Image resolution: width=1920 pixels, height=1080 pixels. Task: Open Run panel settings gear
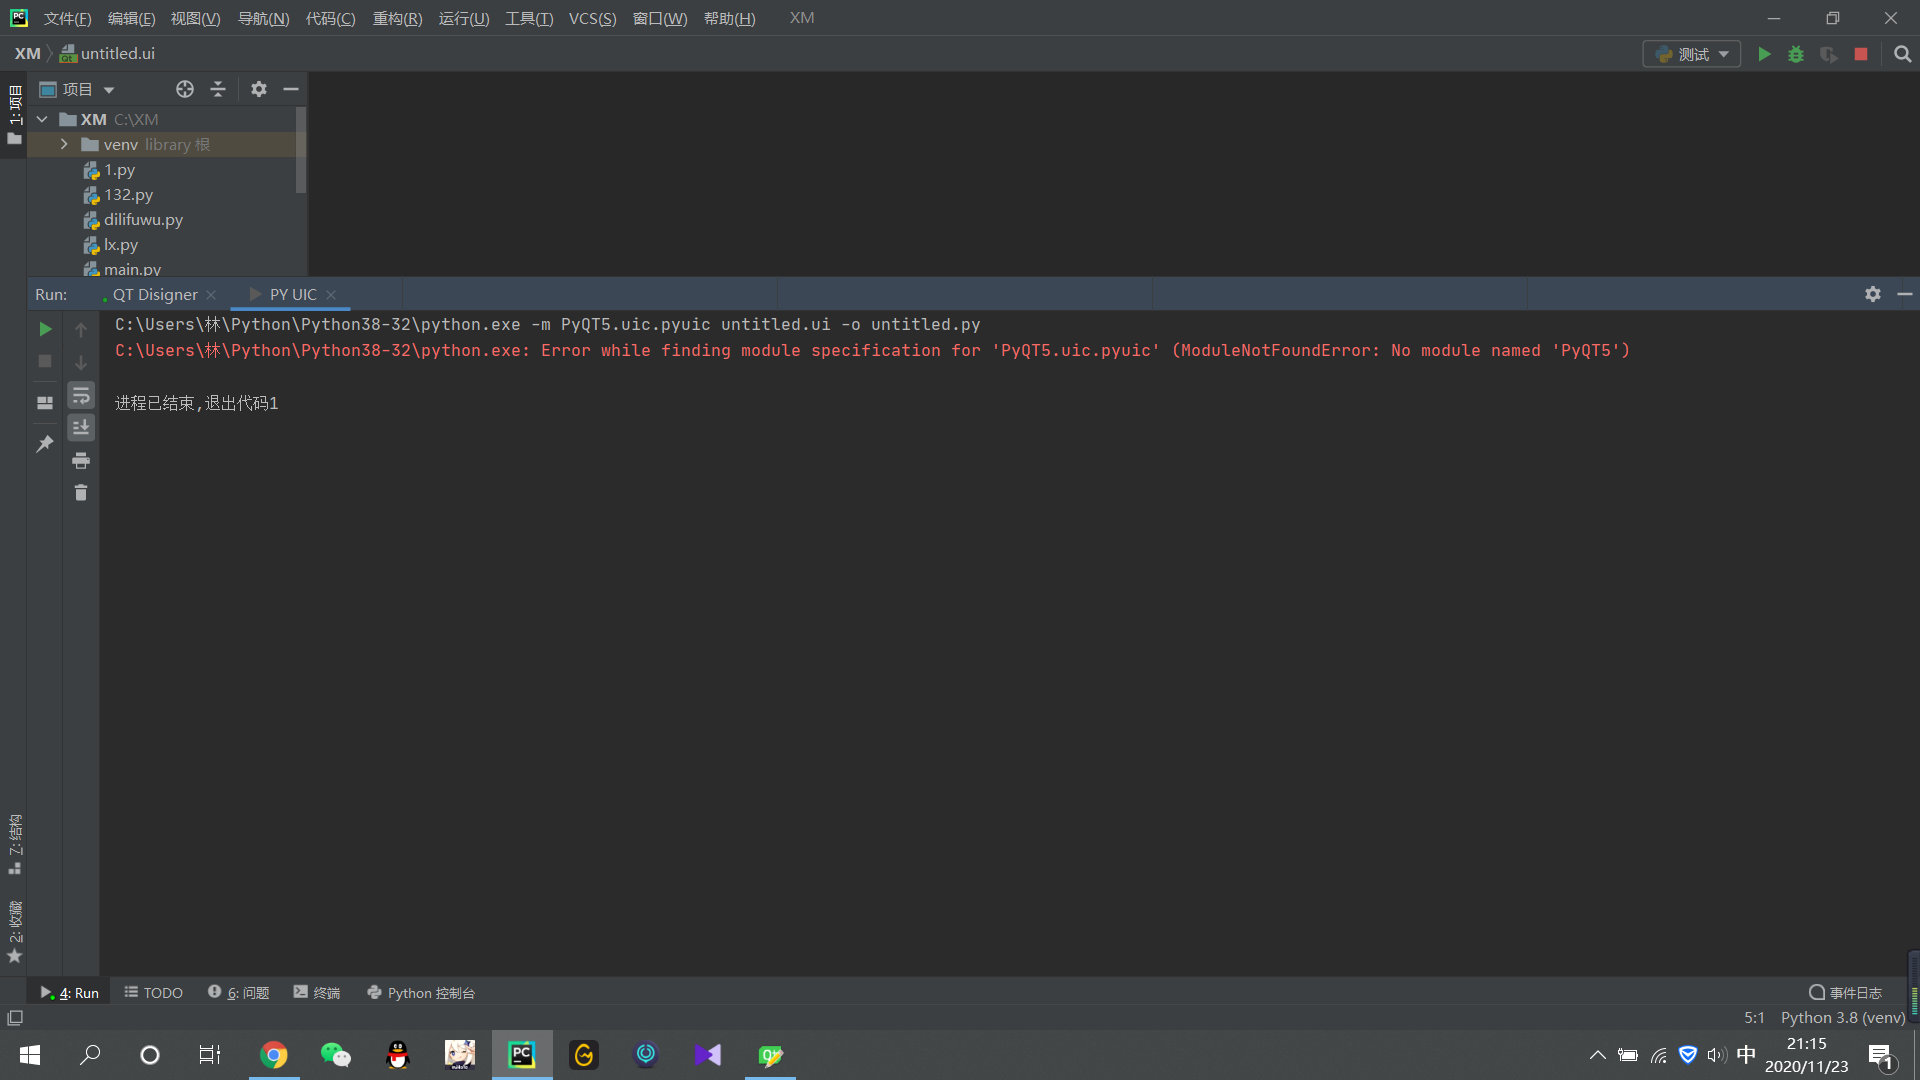pyautogui.click(x=1873, y=294)
